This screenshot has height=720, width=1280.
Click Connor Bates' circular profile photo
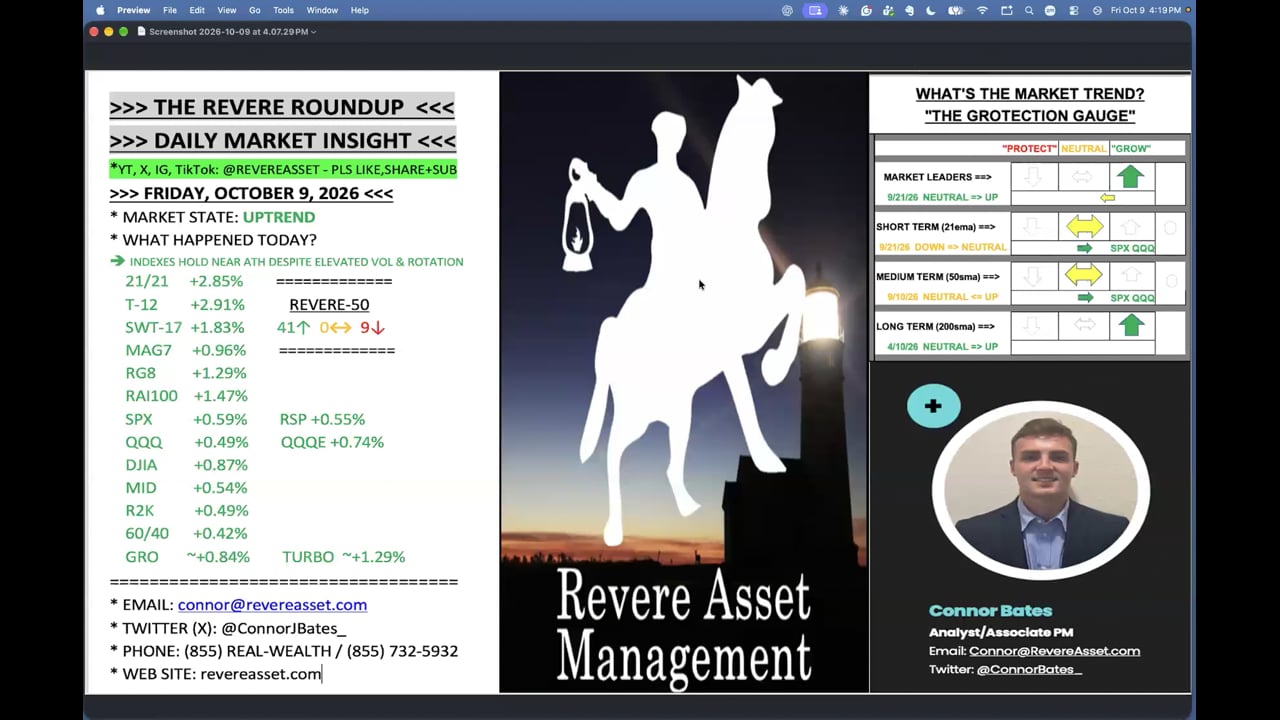(1041, 489)
